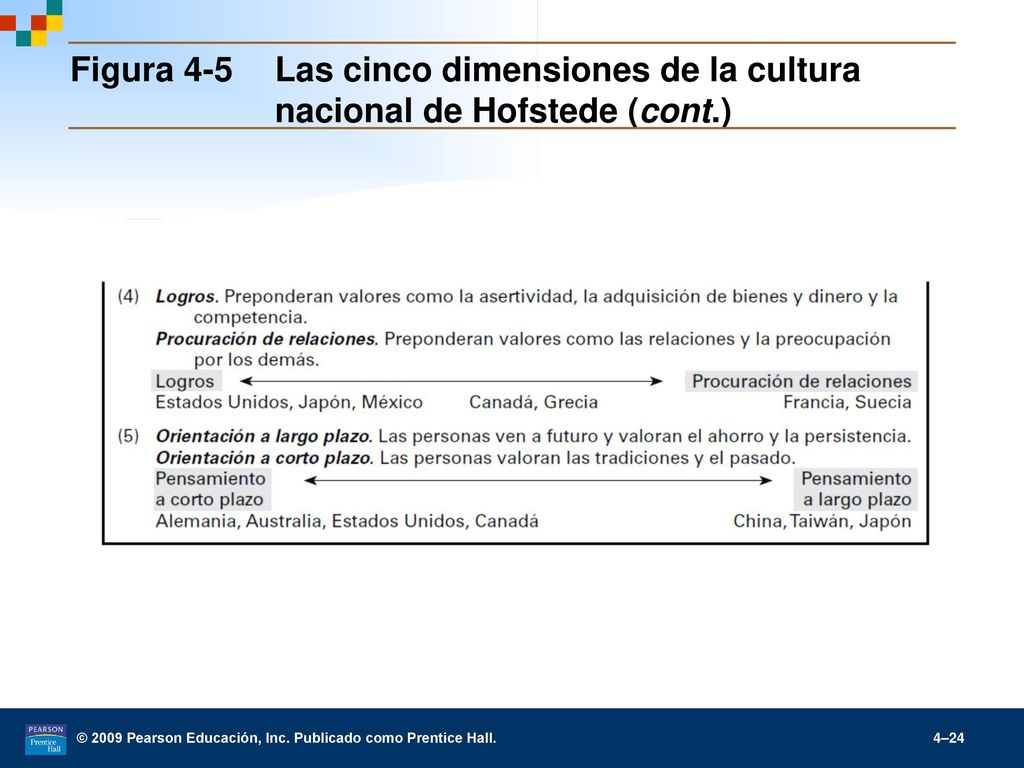Click the slide number '4–24'
Screen dimensions: 1024x768
point(948,739)
